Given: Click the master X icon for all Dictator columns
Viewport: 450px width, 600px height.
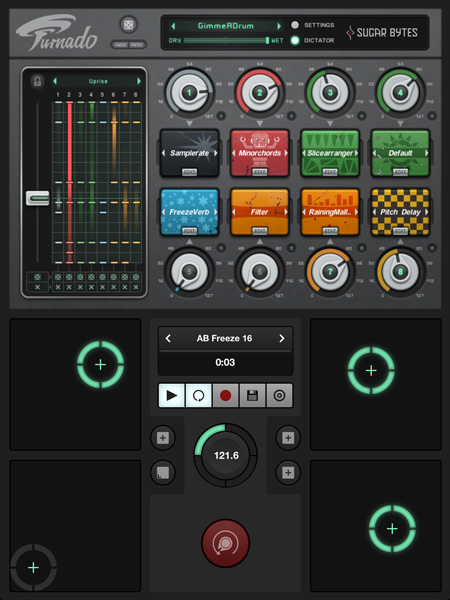Looking at the screenshot, I should pyautogui.click(x=38, y=287).
